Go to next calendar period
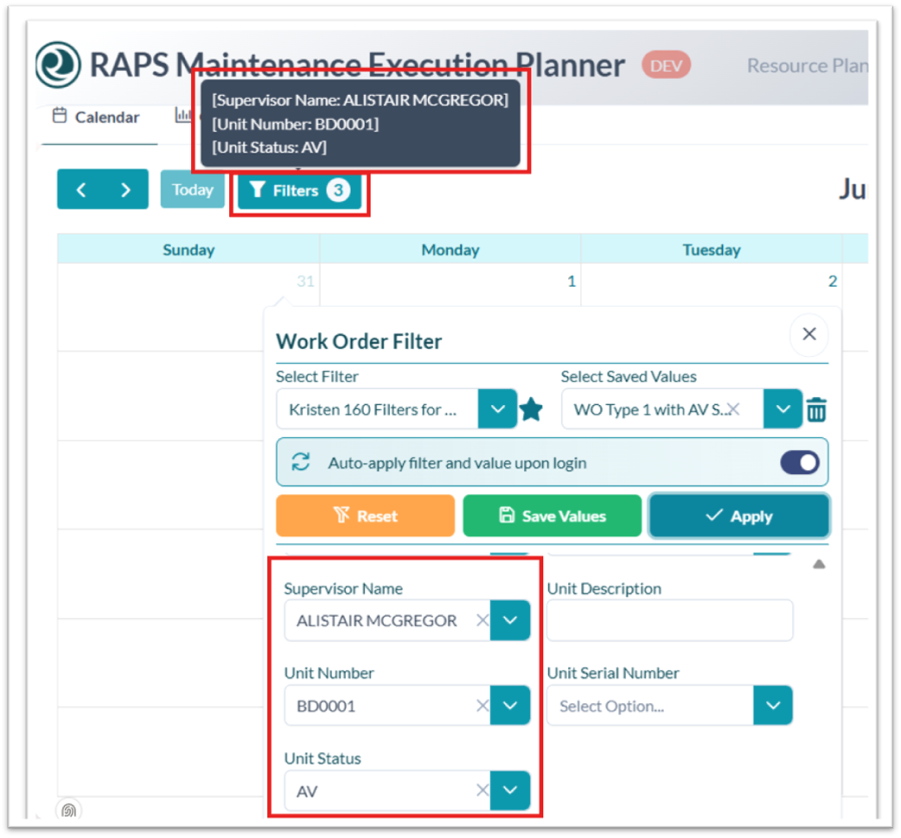 click(x=126, y=190)
